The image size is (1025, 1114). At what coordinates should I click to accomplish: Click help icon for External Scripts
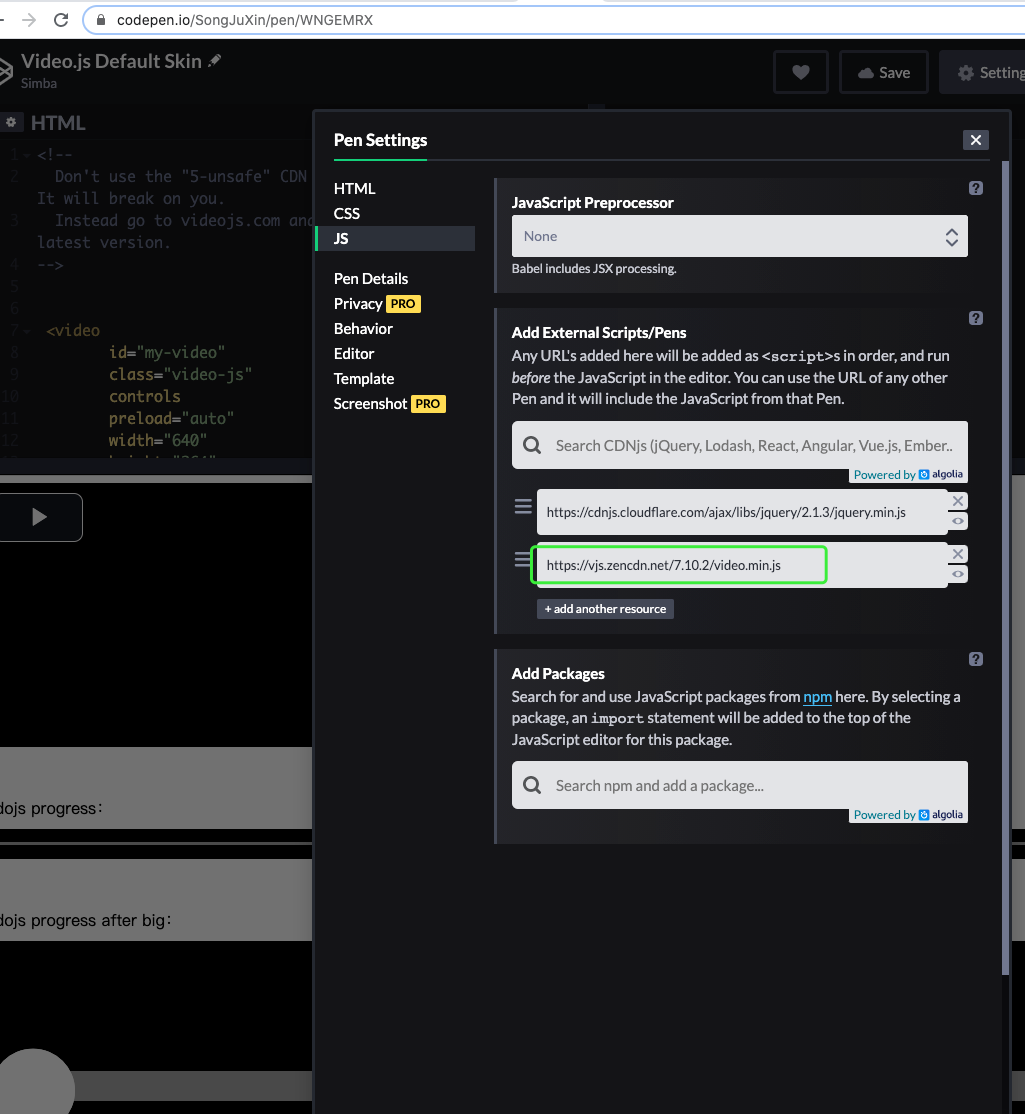point(975,318)
